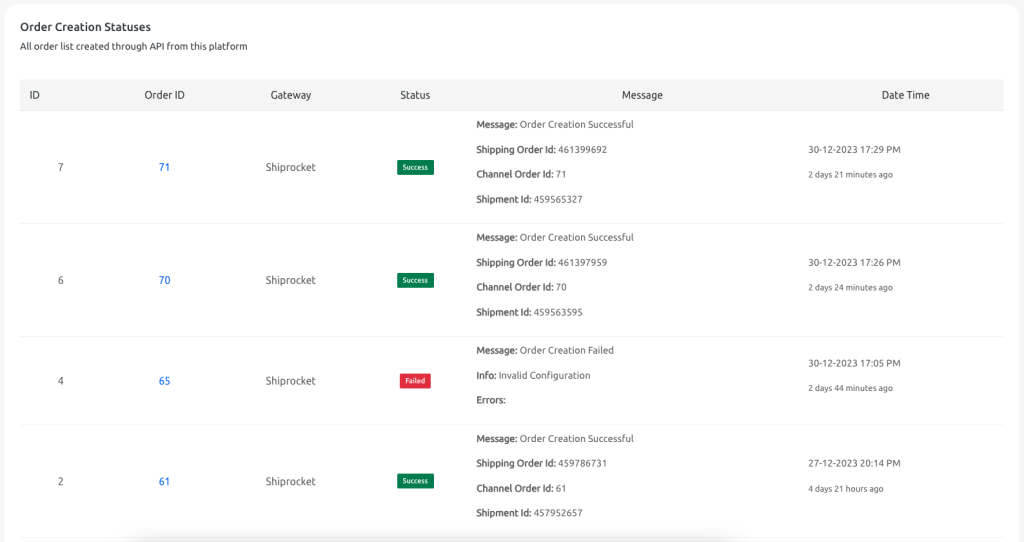The width and height of the screenshot is (1024, 542).
Task: Click the Success badge for order 71
Action: (x=415, y=167)
